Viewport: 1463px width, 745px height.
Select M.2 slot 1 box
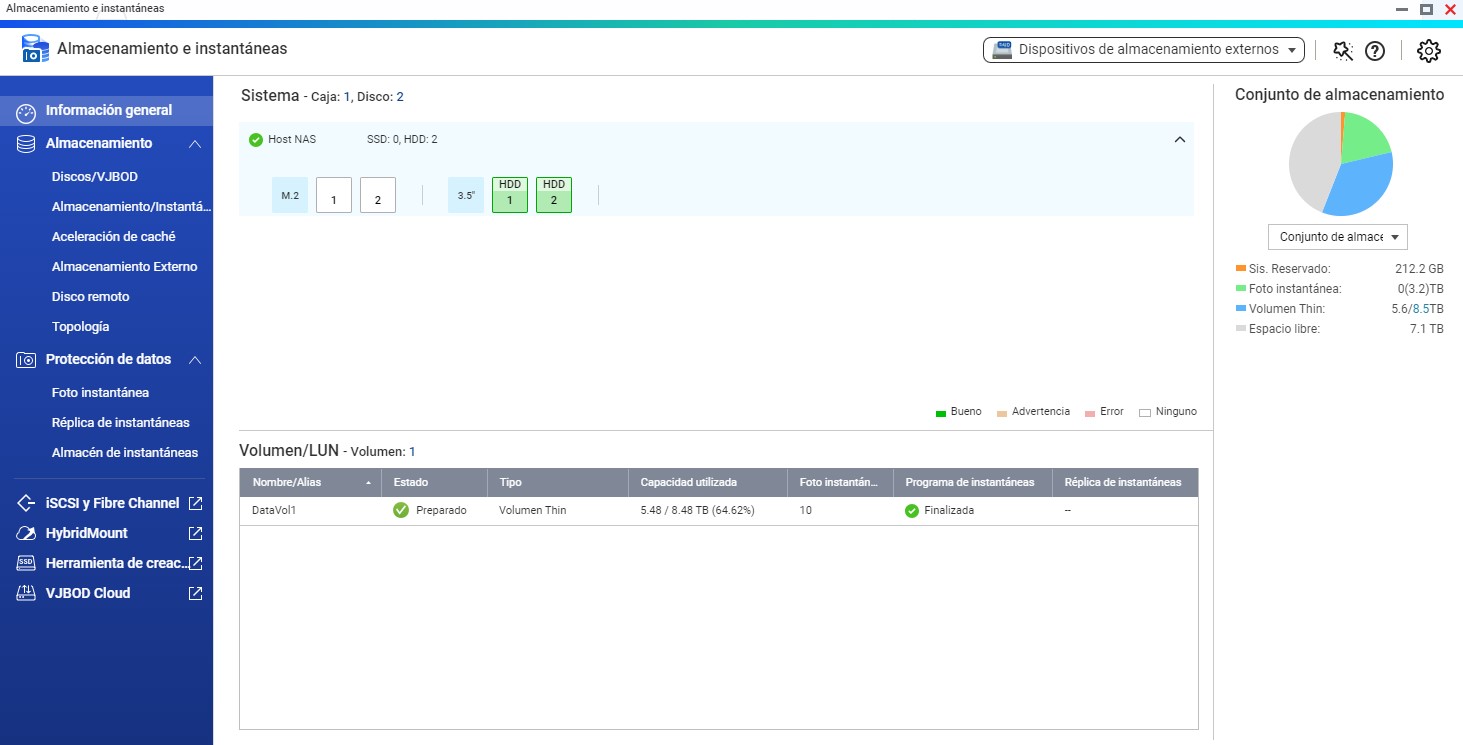point(334,196)
